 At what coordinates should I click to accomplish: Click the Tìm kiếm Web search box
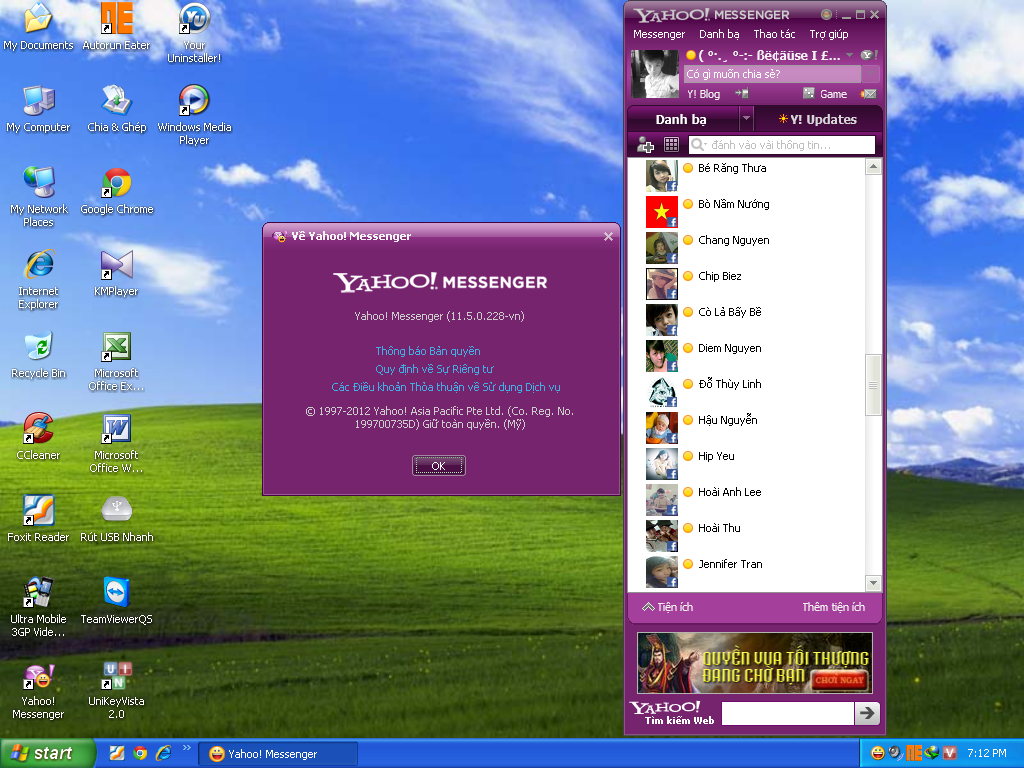(788, 713)
